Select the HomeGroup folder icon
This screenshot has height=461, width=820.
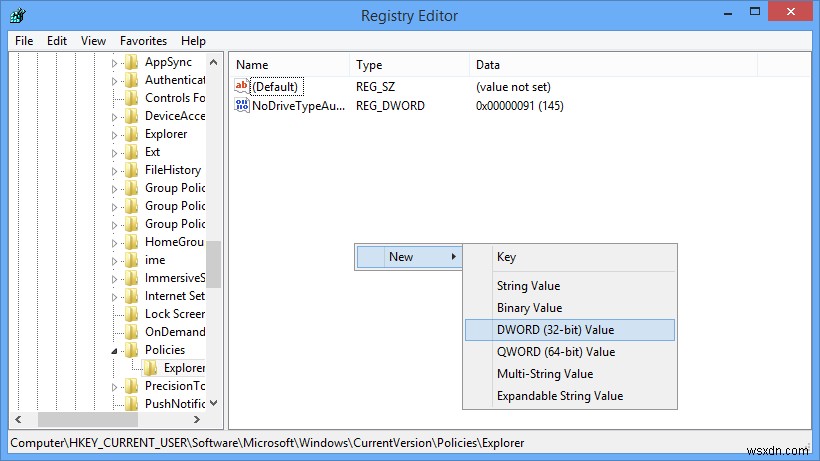point(131,242)
